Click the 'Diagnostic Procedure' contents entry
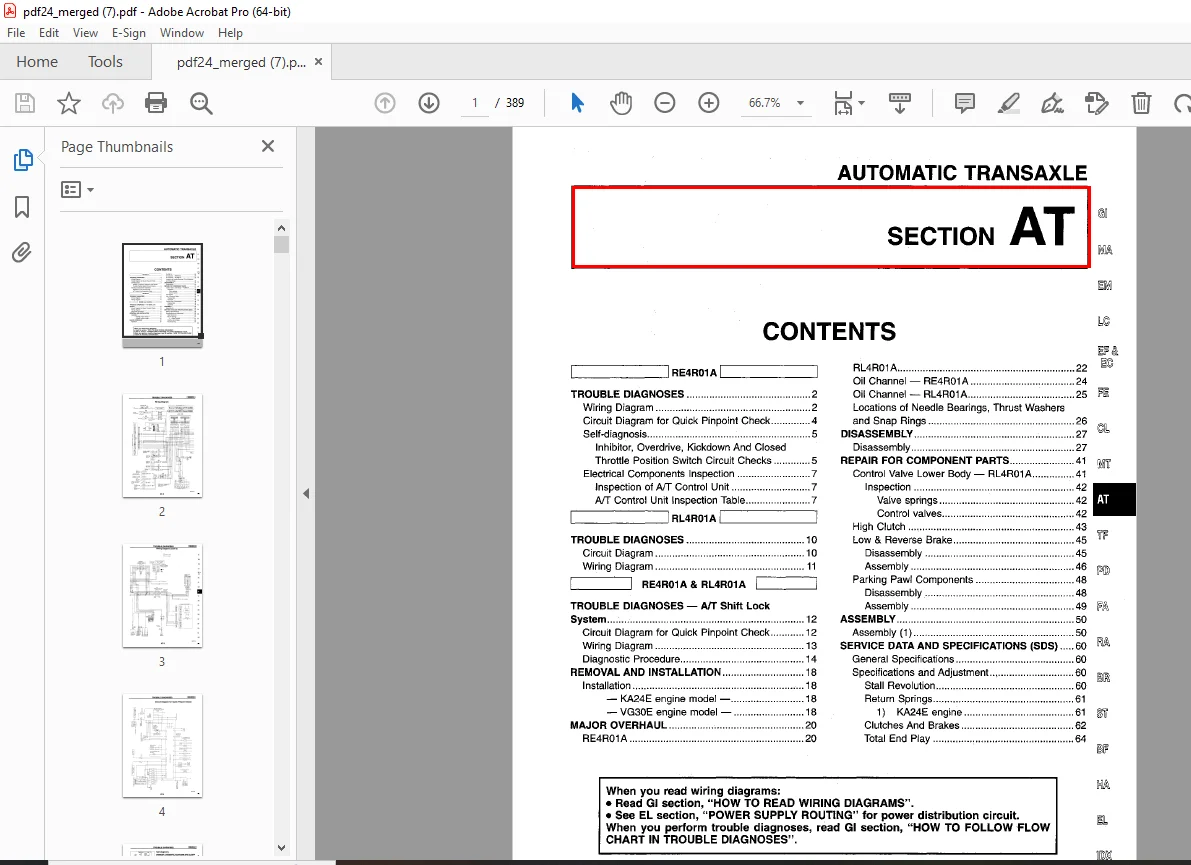The image size is (1191, 865). click(699, 659)
